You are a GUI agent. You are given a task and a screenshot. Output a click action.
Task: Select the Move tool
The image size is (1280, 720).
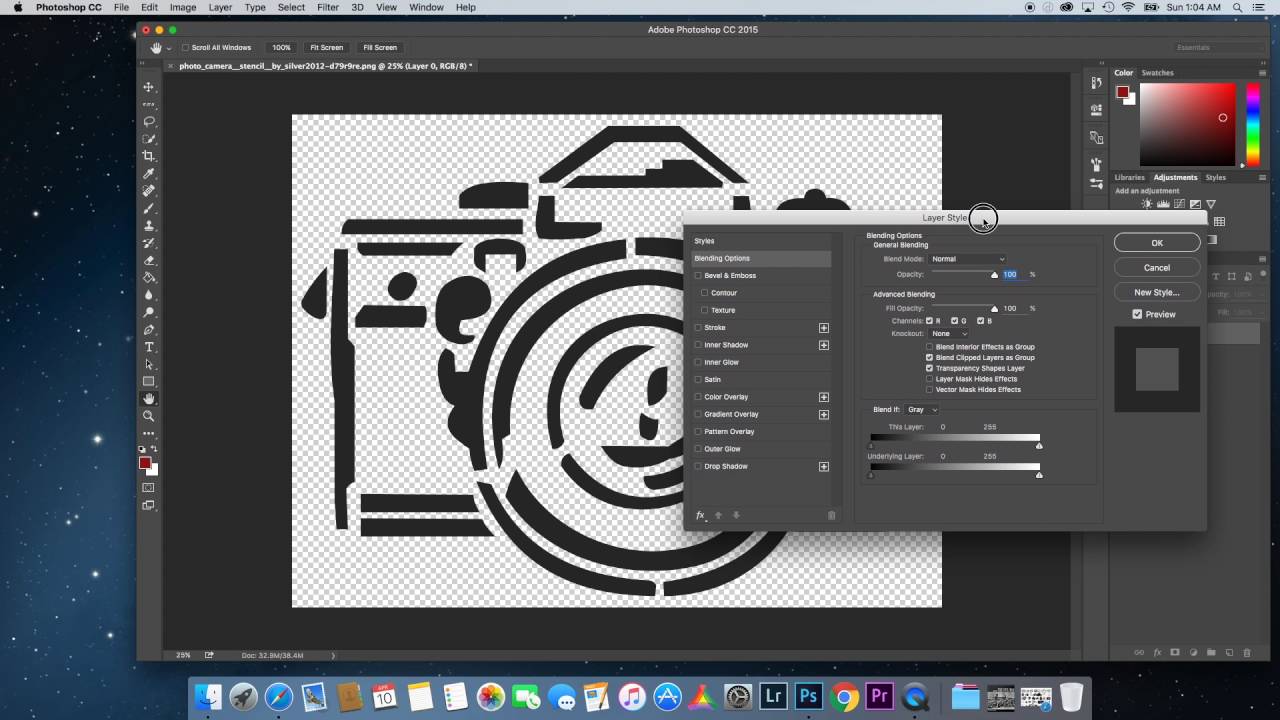tap(149, 87)
